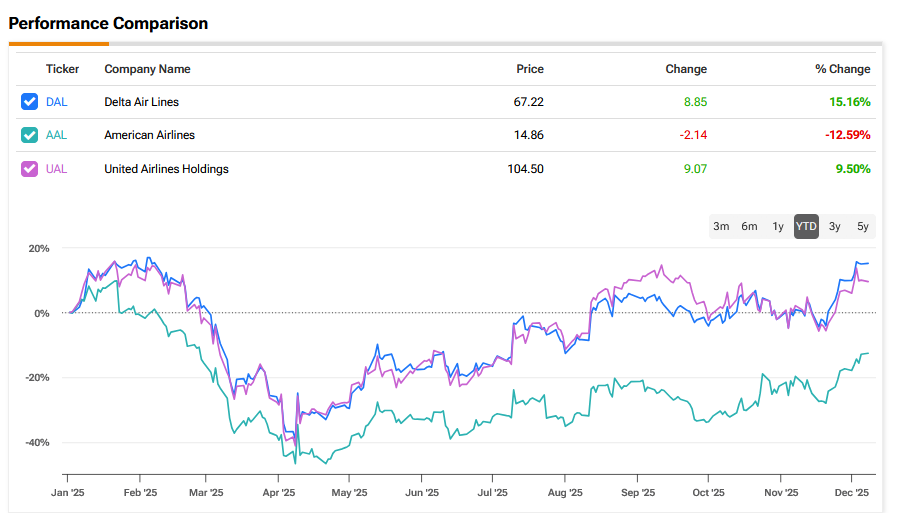Screen dimensions: 901x513
Task: Open the UAL ticker link
Action: [57, 169]
